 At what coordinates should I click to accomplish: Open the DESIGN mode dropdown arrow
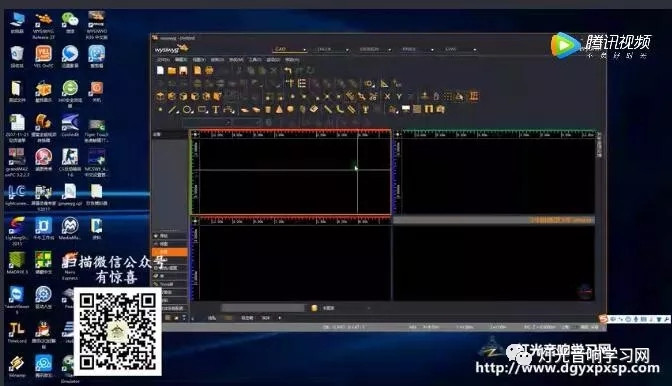389,50
